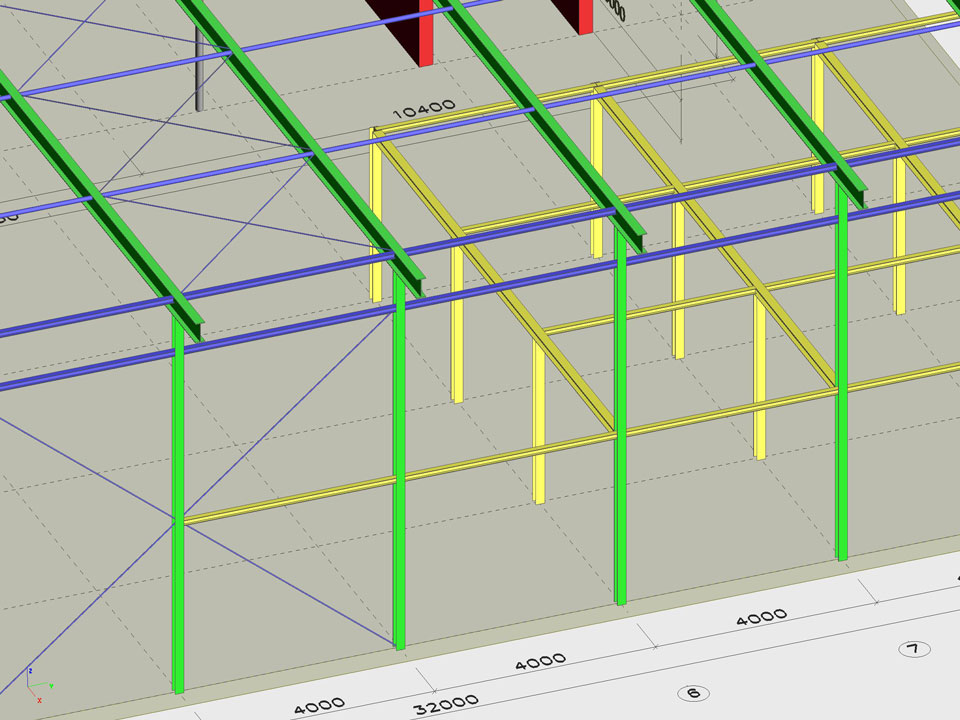This screenshot has height=720, width=960.
Task: Select the middle 4000 dimension label
Action: pyautogui.click(x=540, y=662)
